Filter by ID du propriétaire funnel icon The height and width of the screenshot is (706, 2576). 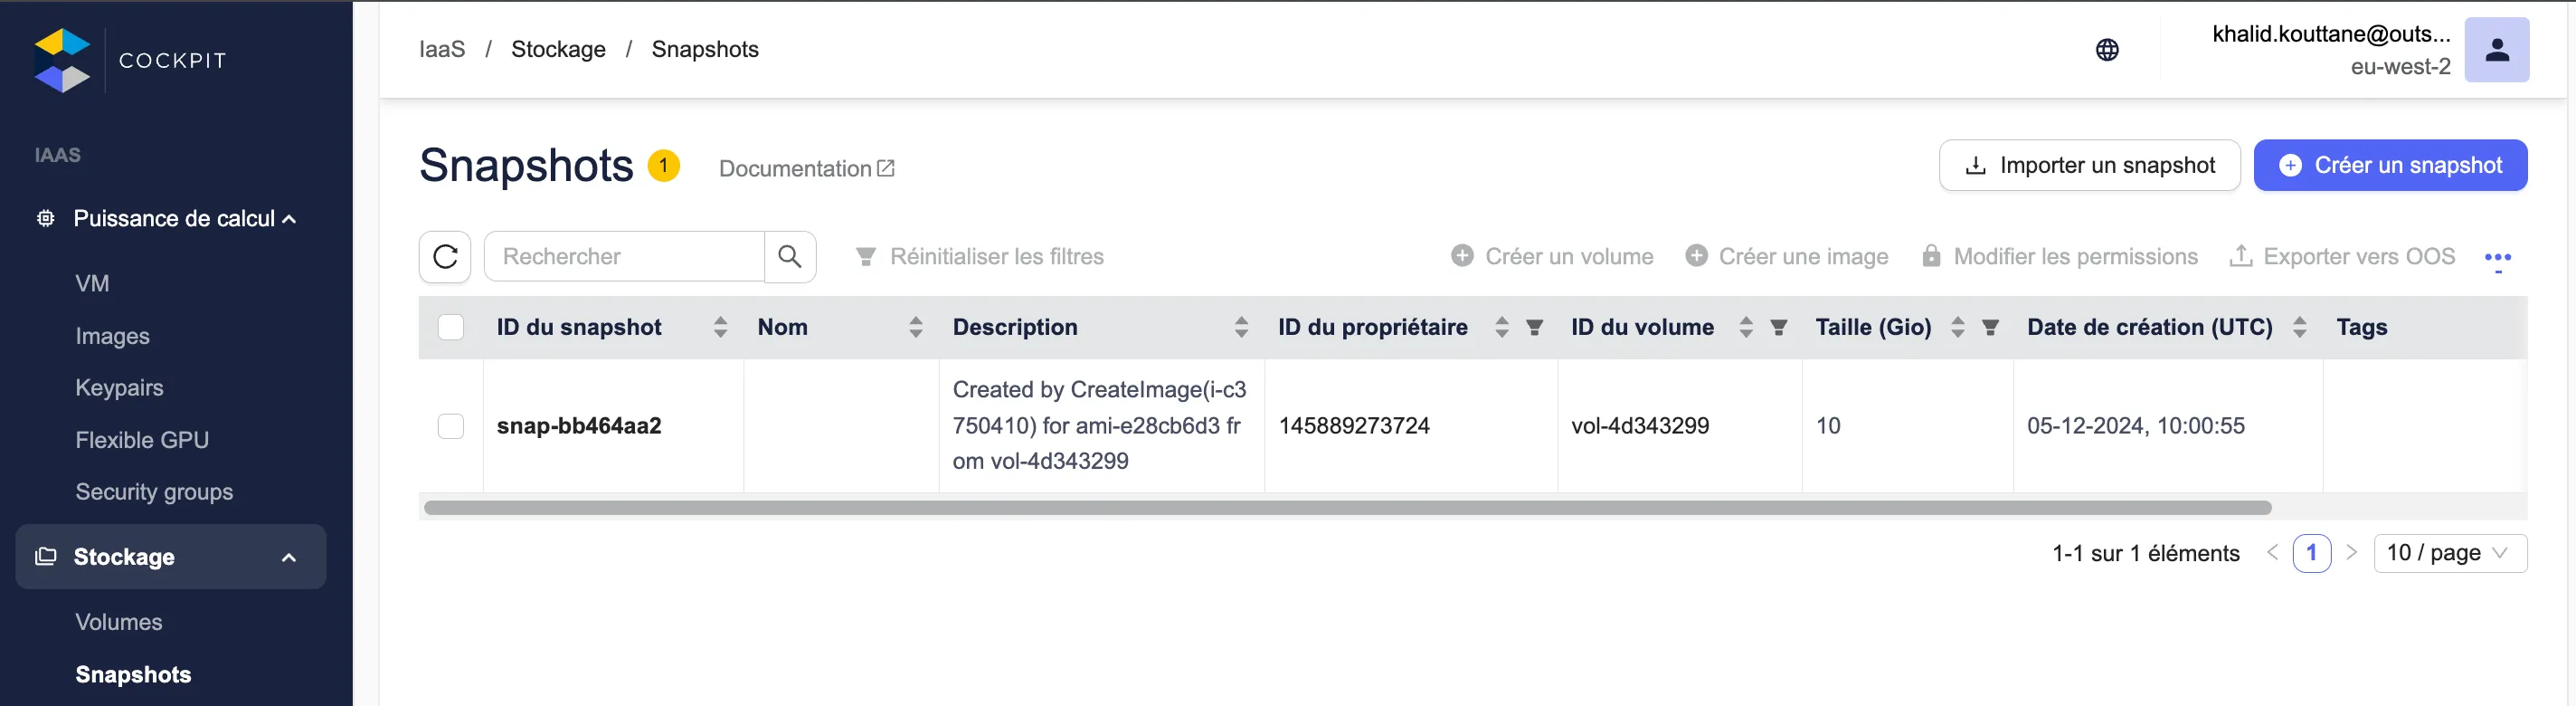[x=1534, y=328]
